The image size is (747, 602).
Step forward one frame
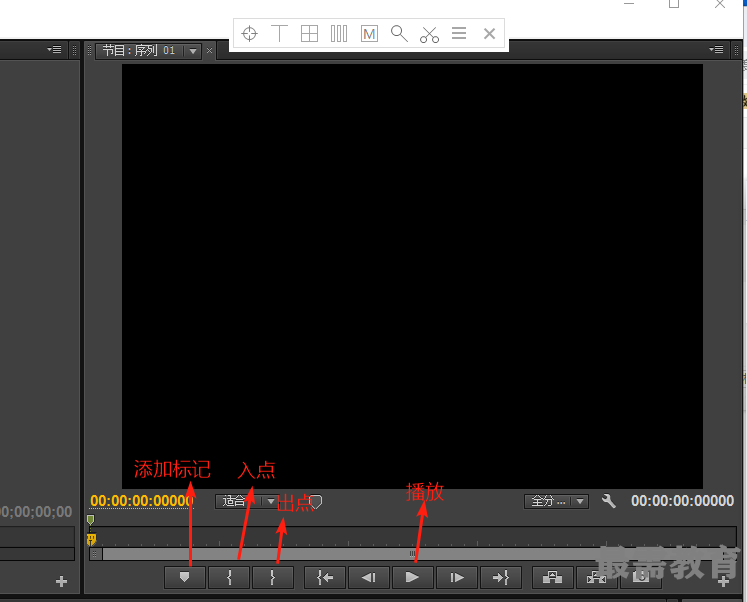click(x=457, y=577)
